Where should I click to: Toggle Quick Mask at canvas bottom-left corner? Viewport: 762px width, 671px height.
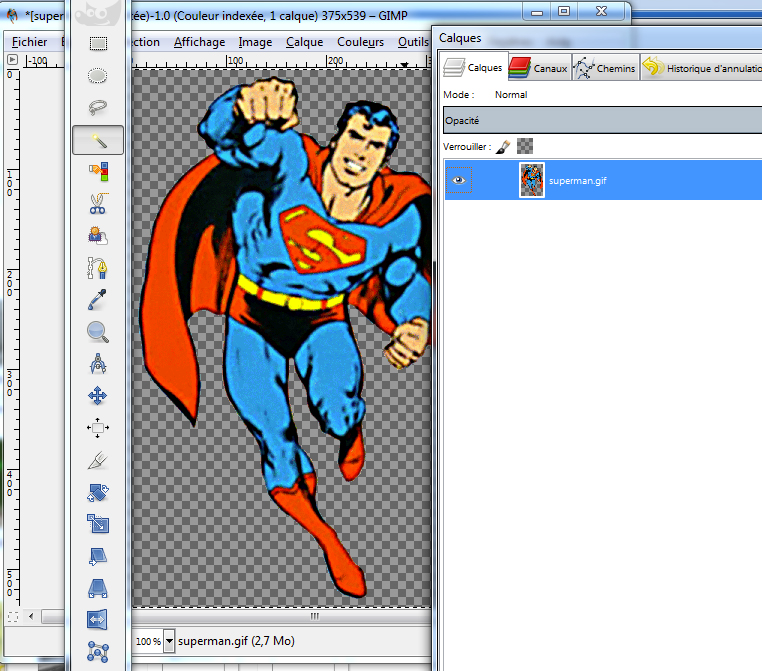click(x=13, y=617)
